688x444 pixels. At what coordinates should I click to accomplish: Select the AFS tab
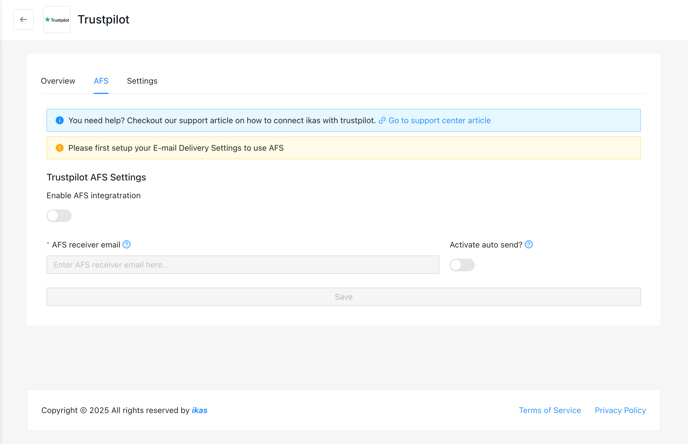[101, 81]
